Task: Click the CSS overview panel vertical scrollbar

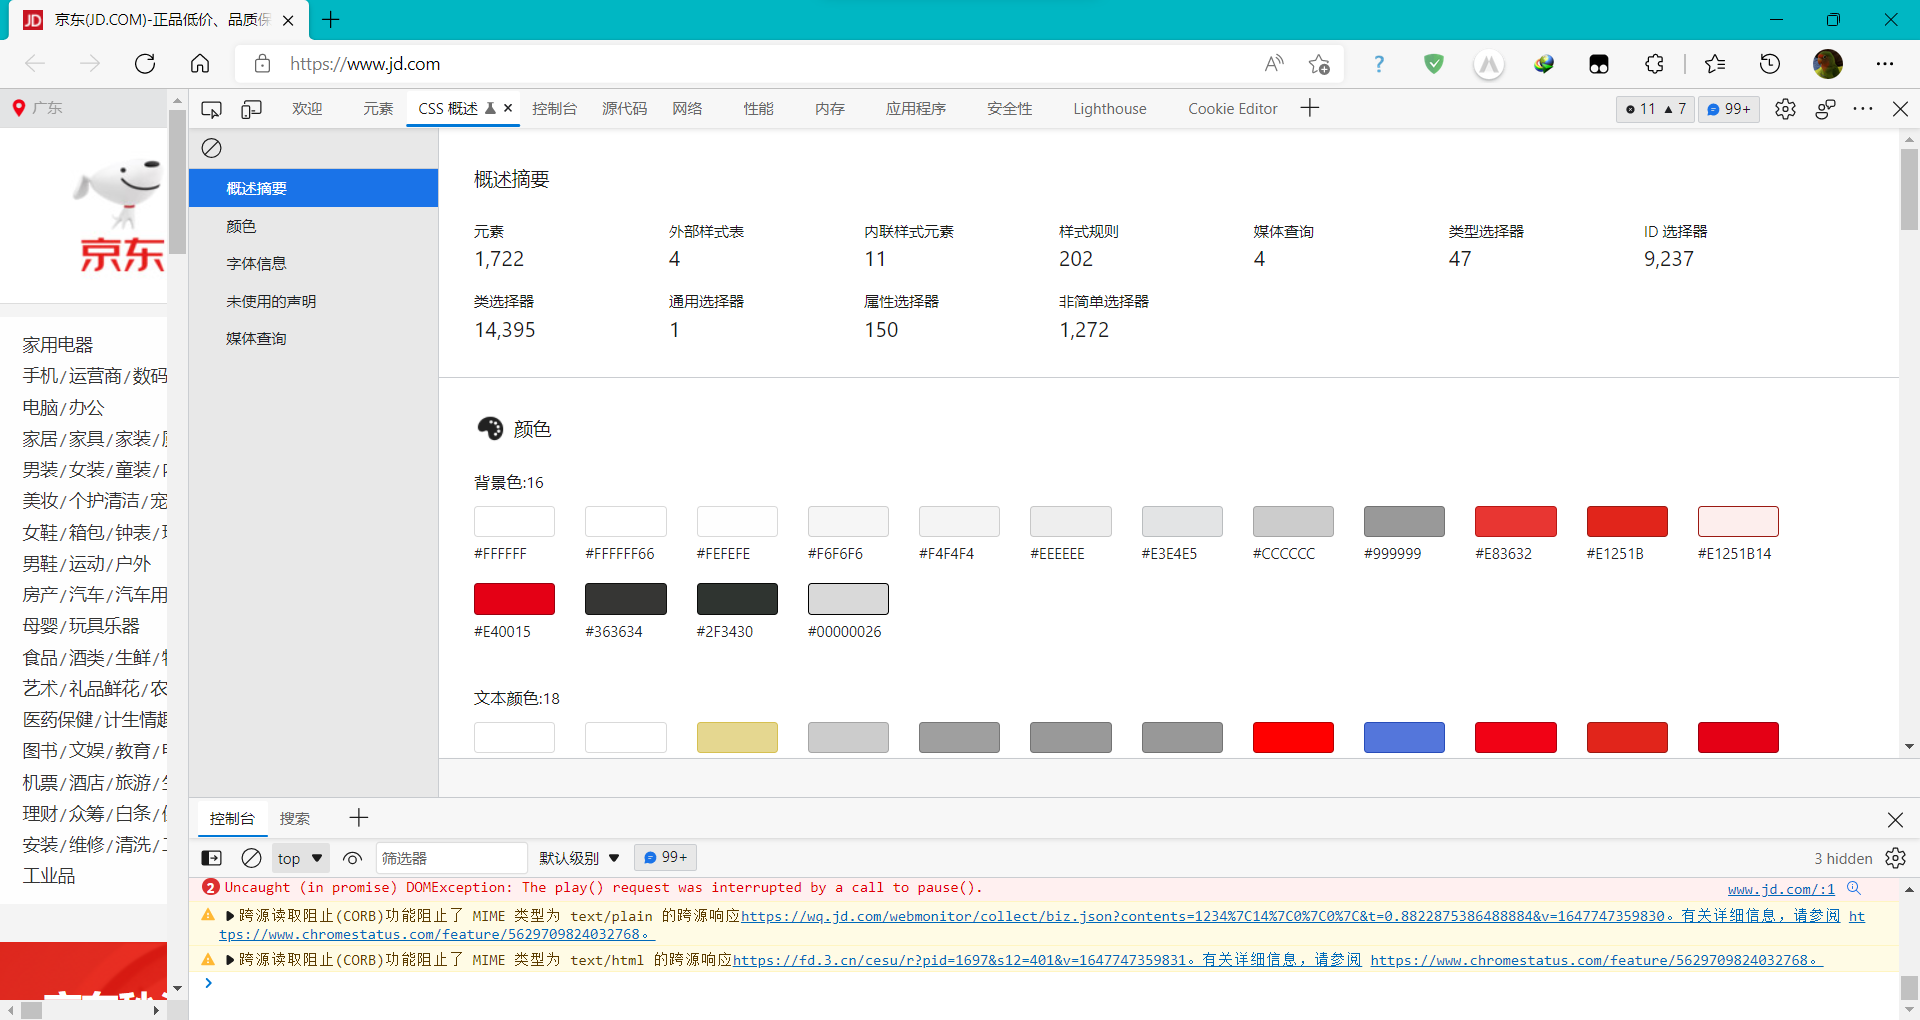Action: click(1909, 190)
